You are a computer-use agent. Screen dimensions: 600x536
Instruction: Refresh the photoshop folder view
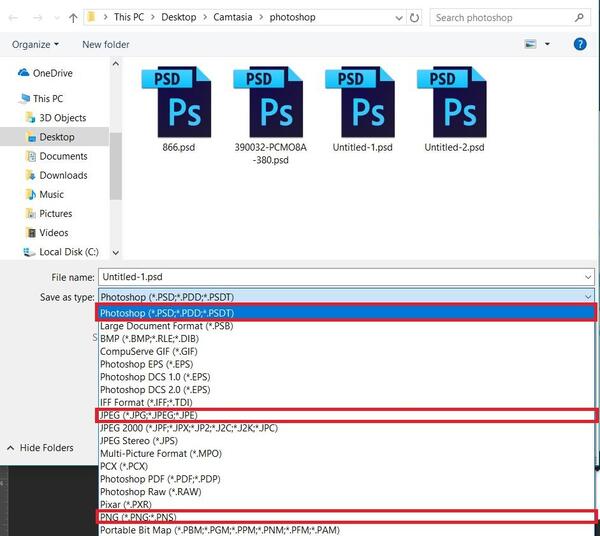pyautogui.click(x=414, y=18)
